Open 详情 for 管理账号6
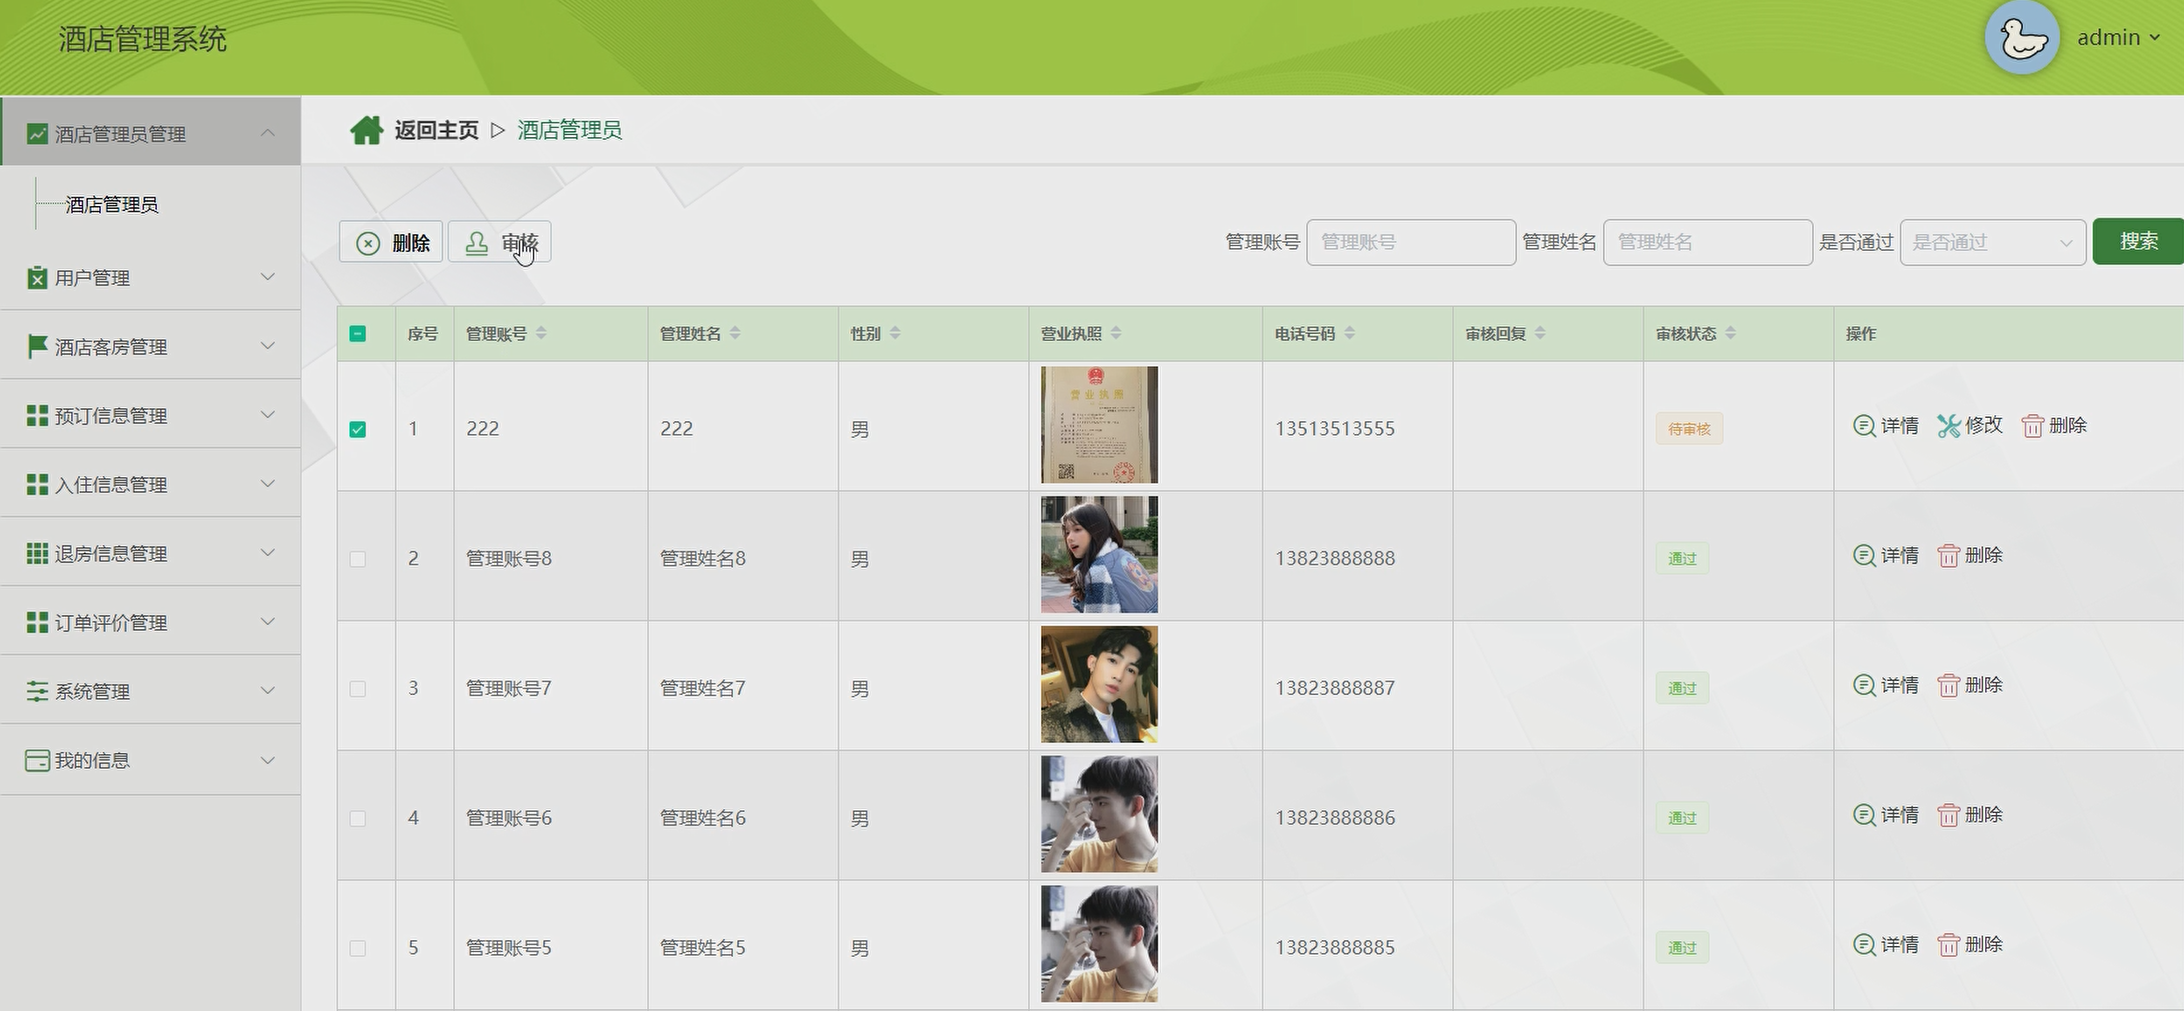2184x1011 pixels. pyautogui.click(x=1886, y=816)
